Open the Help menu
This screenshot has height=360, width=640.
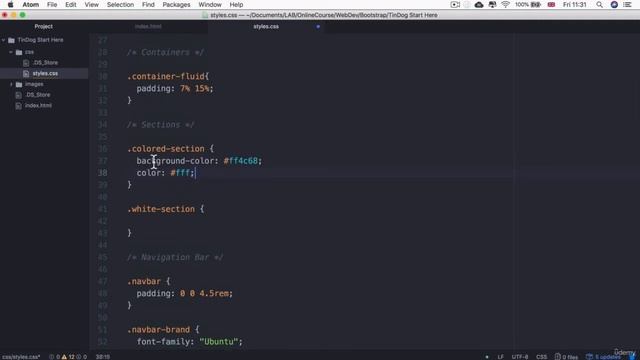[236, 5]
